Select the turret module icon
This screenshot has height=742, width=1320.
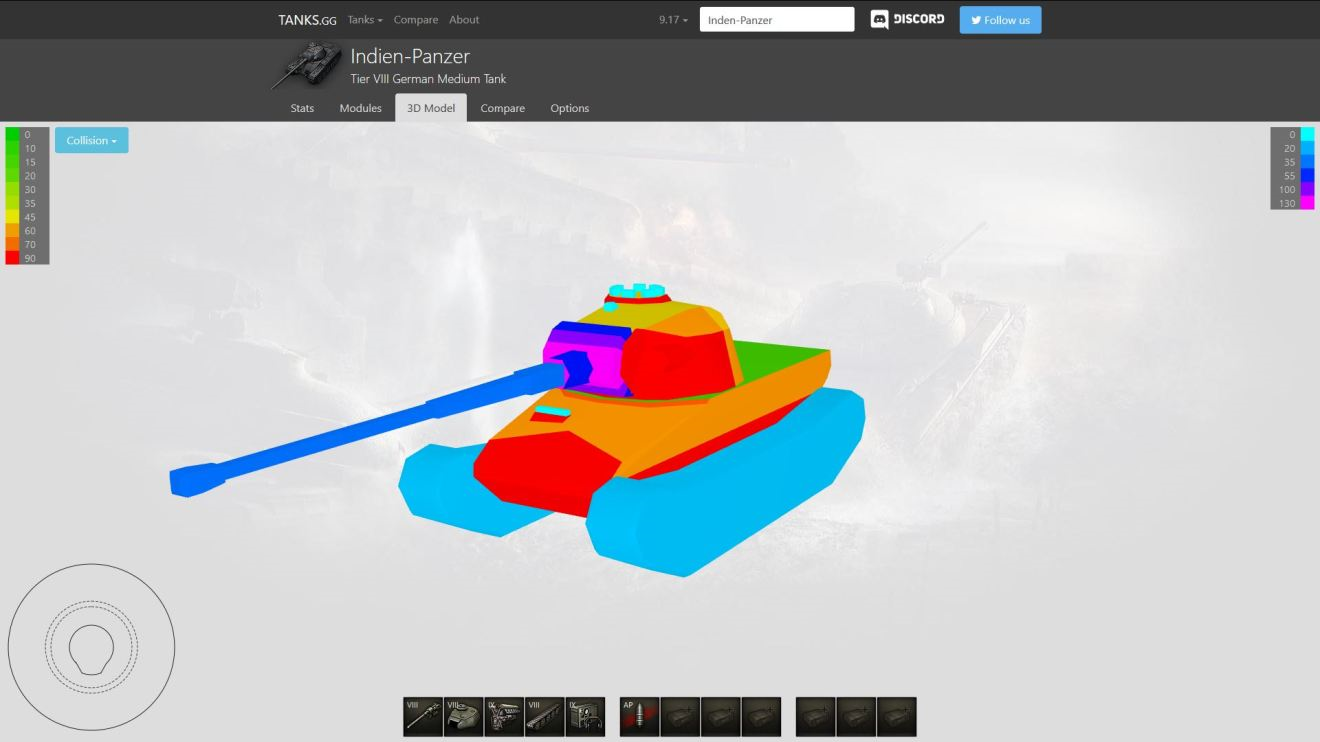tap(464, 717)
